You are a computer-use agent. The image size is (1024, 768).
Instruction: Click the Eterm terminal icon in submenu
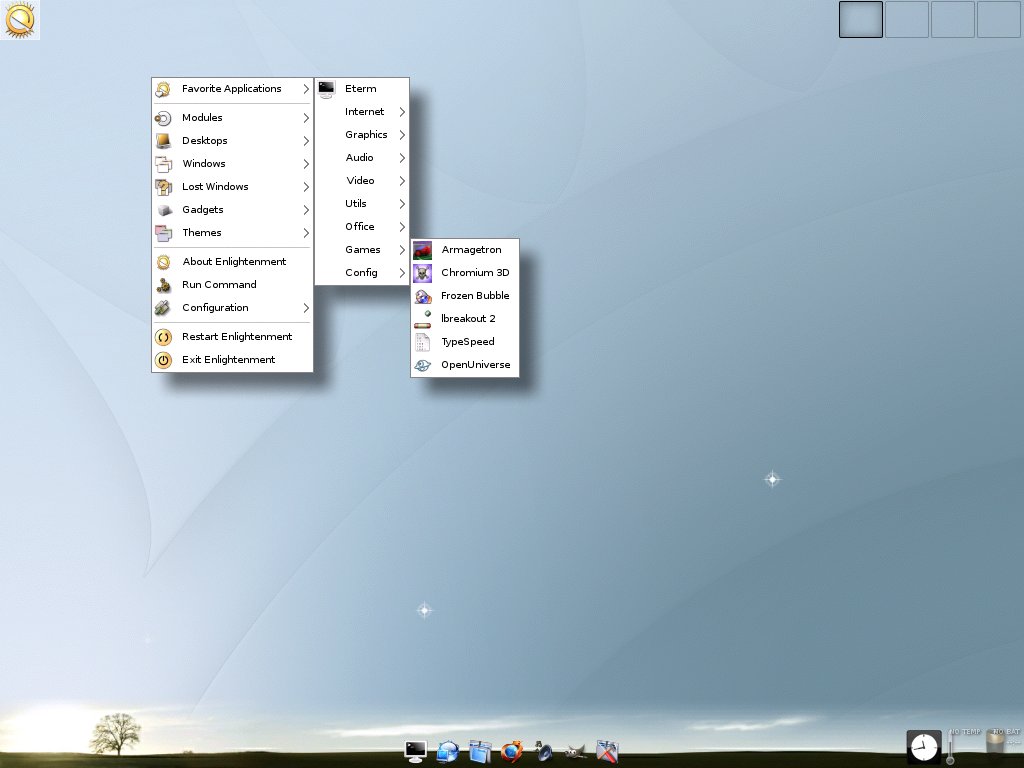tap(327, 89)
